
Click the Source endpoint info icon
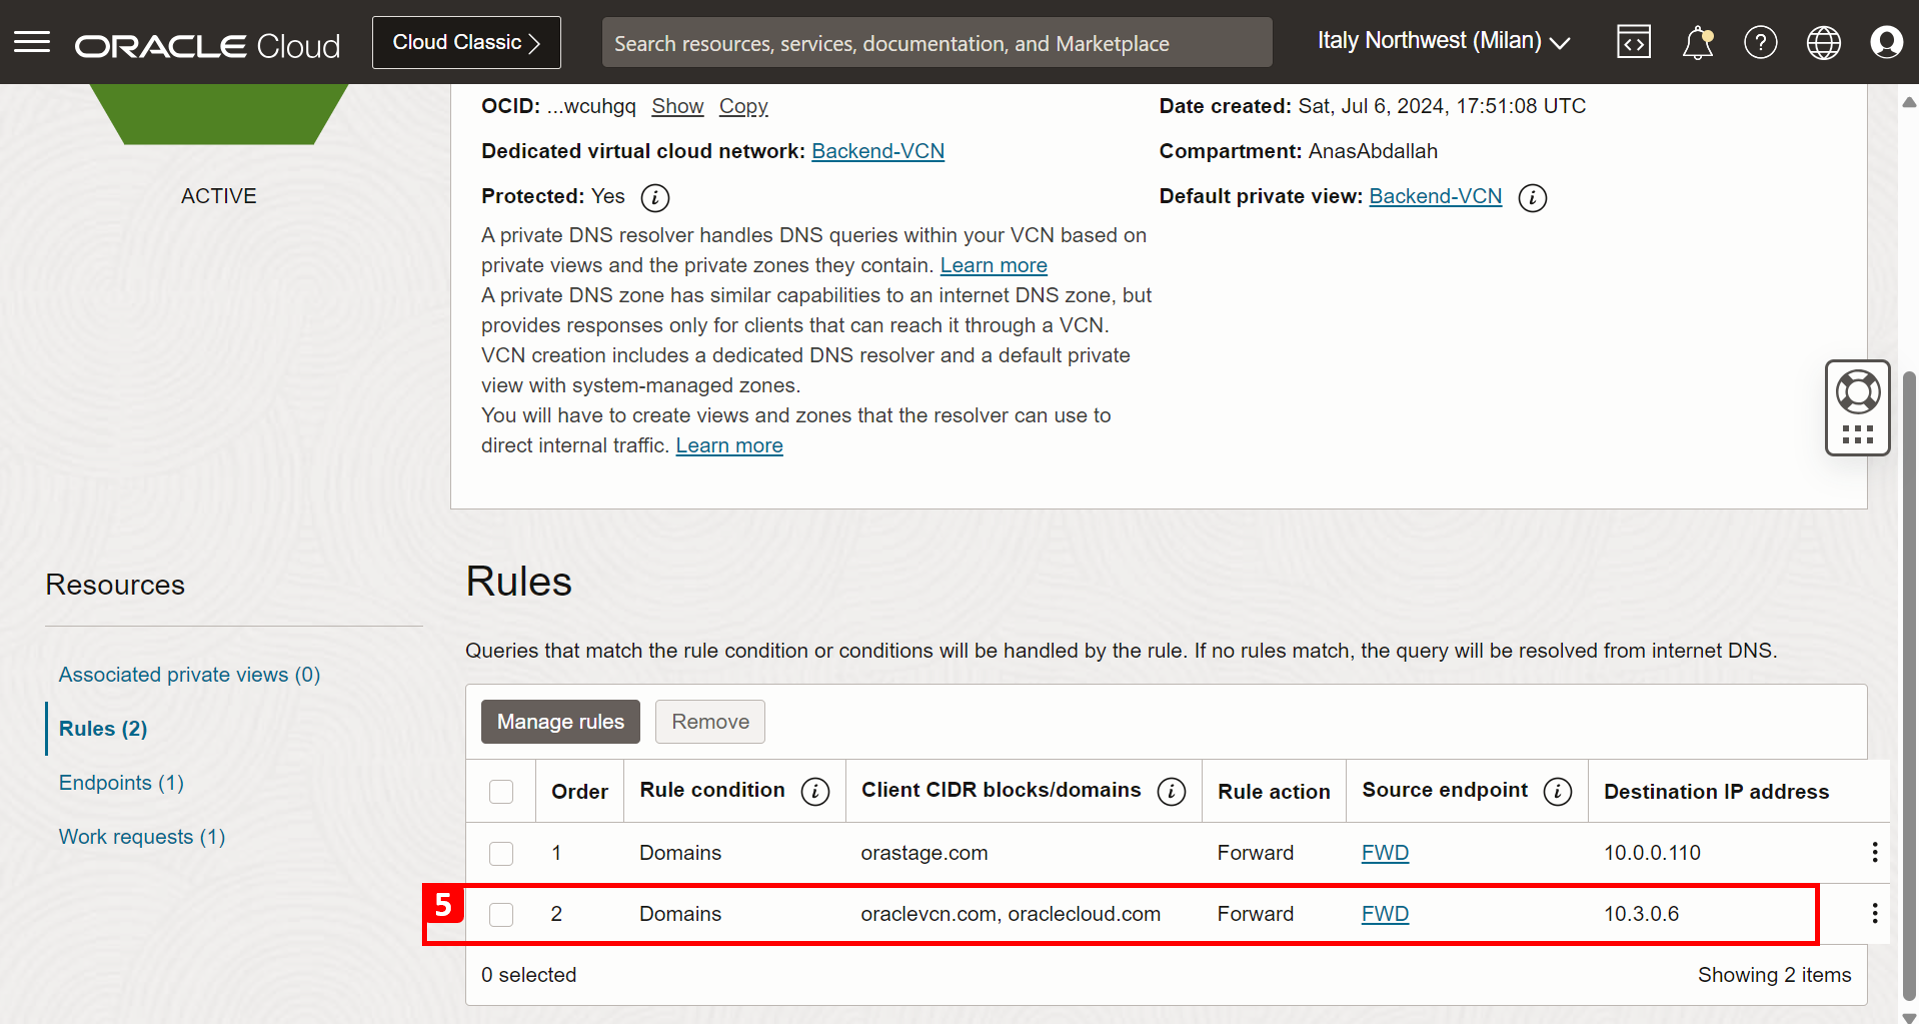1558,792
